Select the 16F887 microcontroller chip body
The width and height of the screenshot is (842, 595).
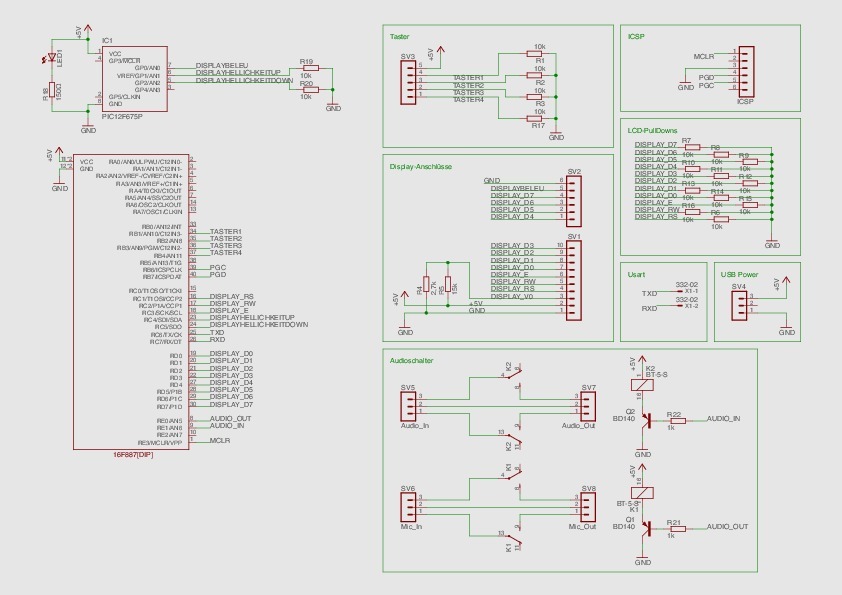click(131, 301)
